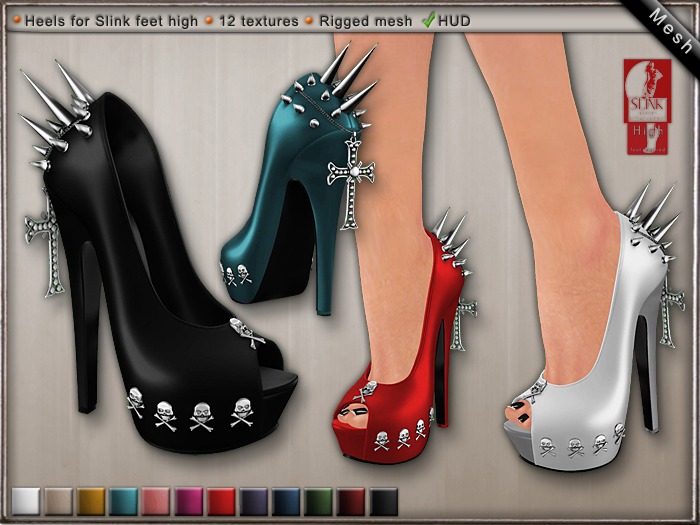Select the magenta texture swatch
The height and width of the screenshot is (525, 700).
(188, 501)
